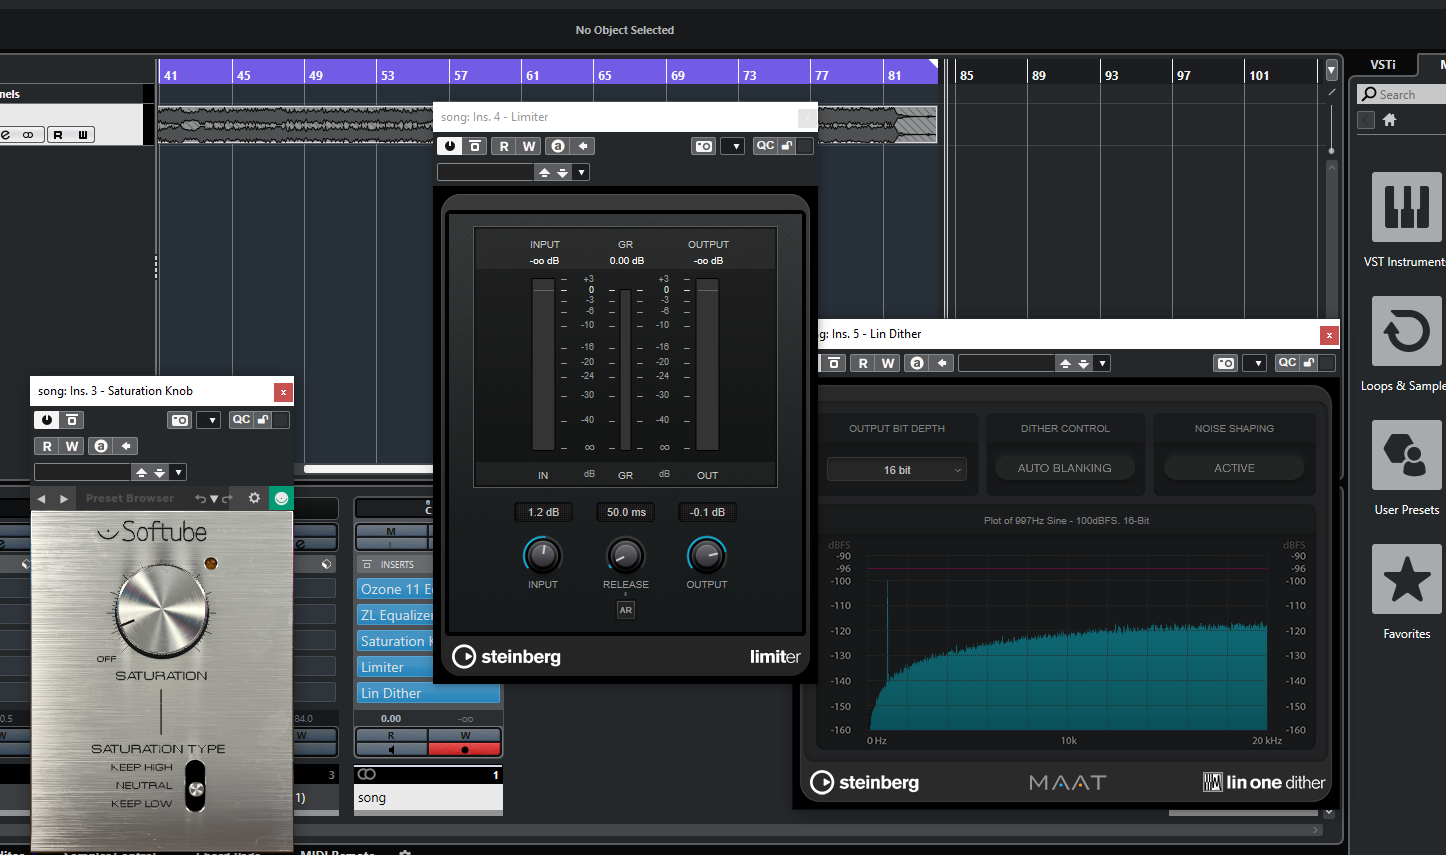
Task: Enable Read automation in Lin Dither window
Action: [x=863, y=363]
